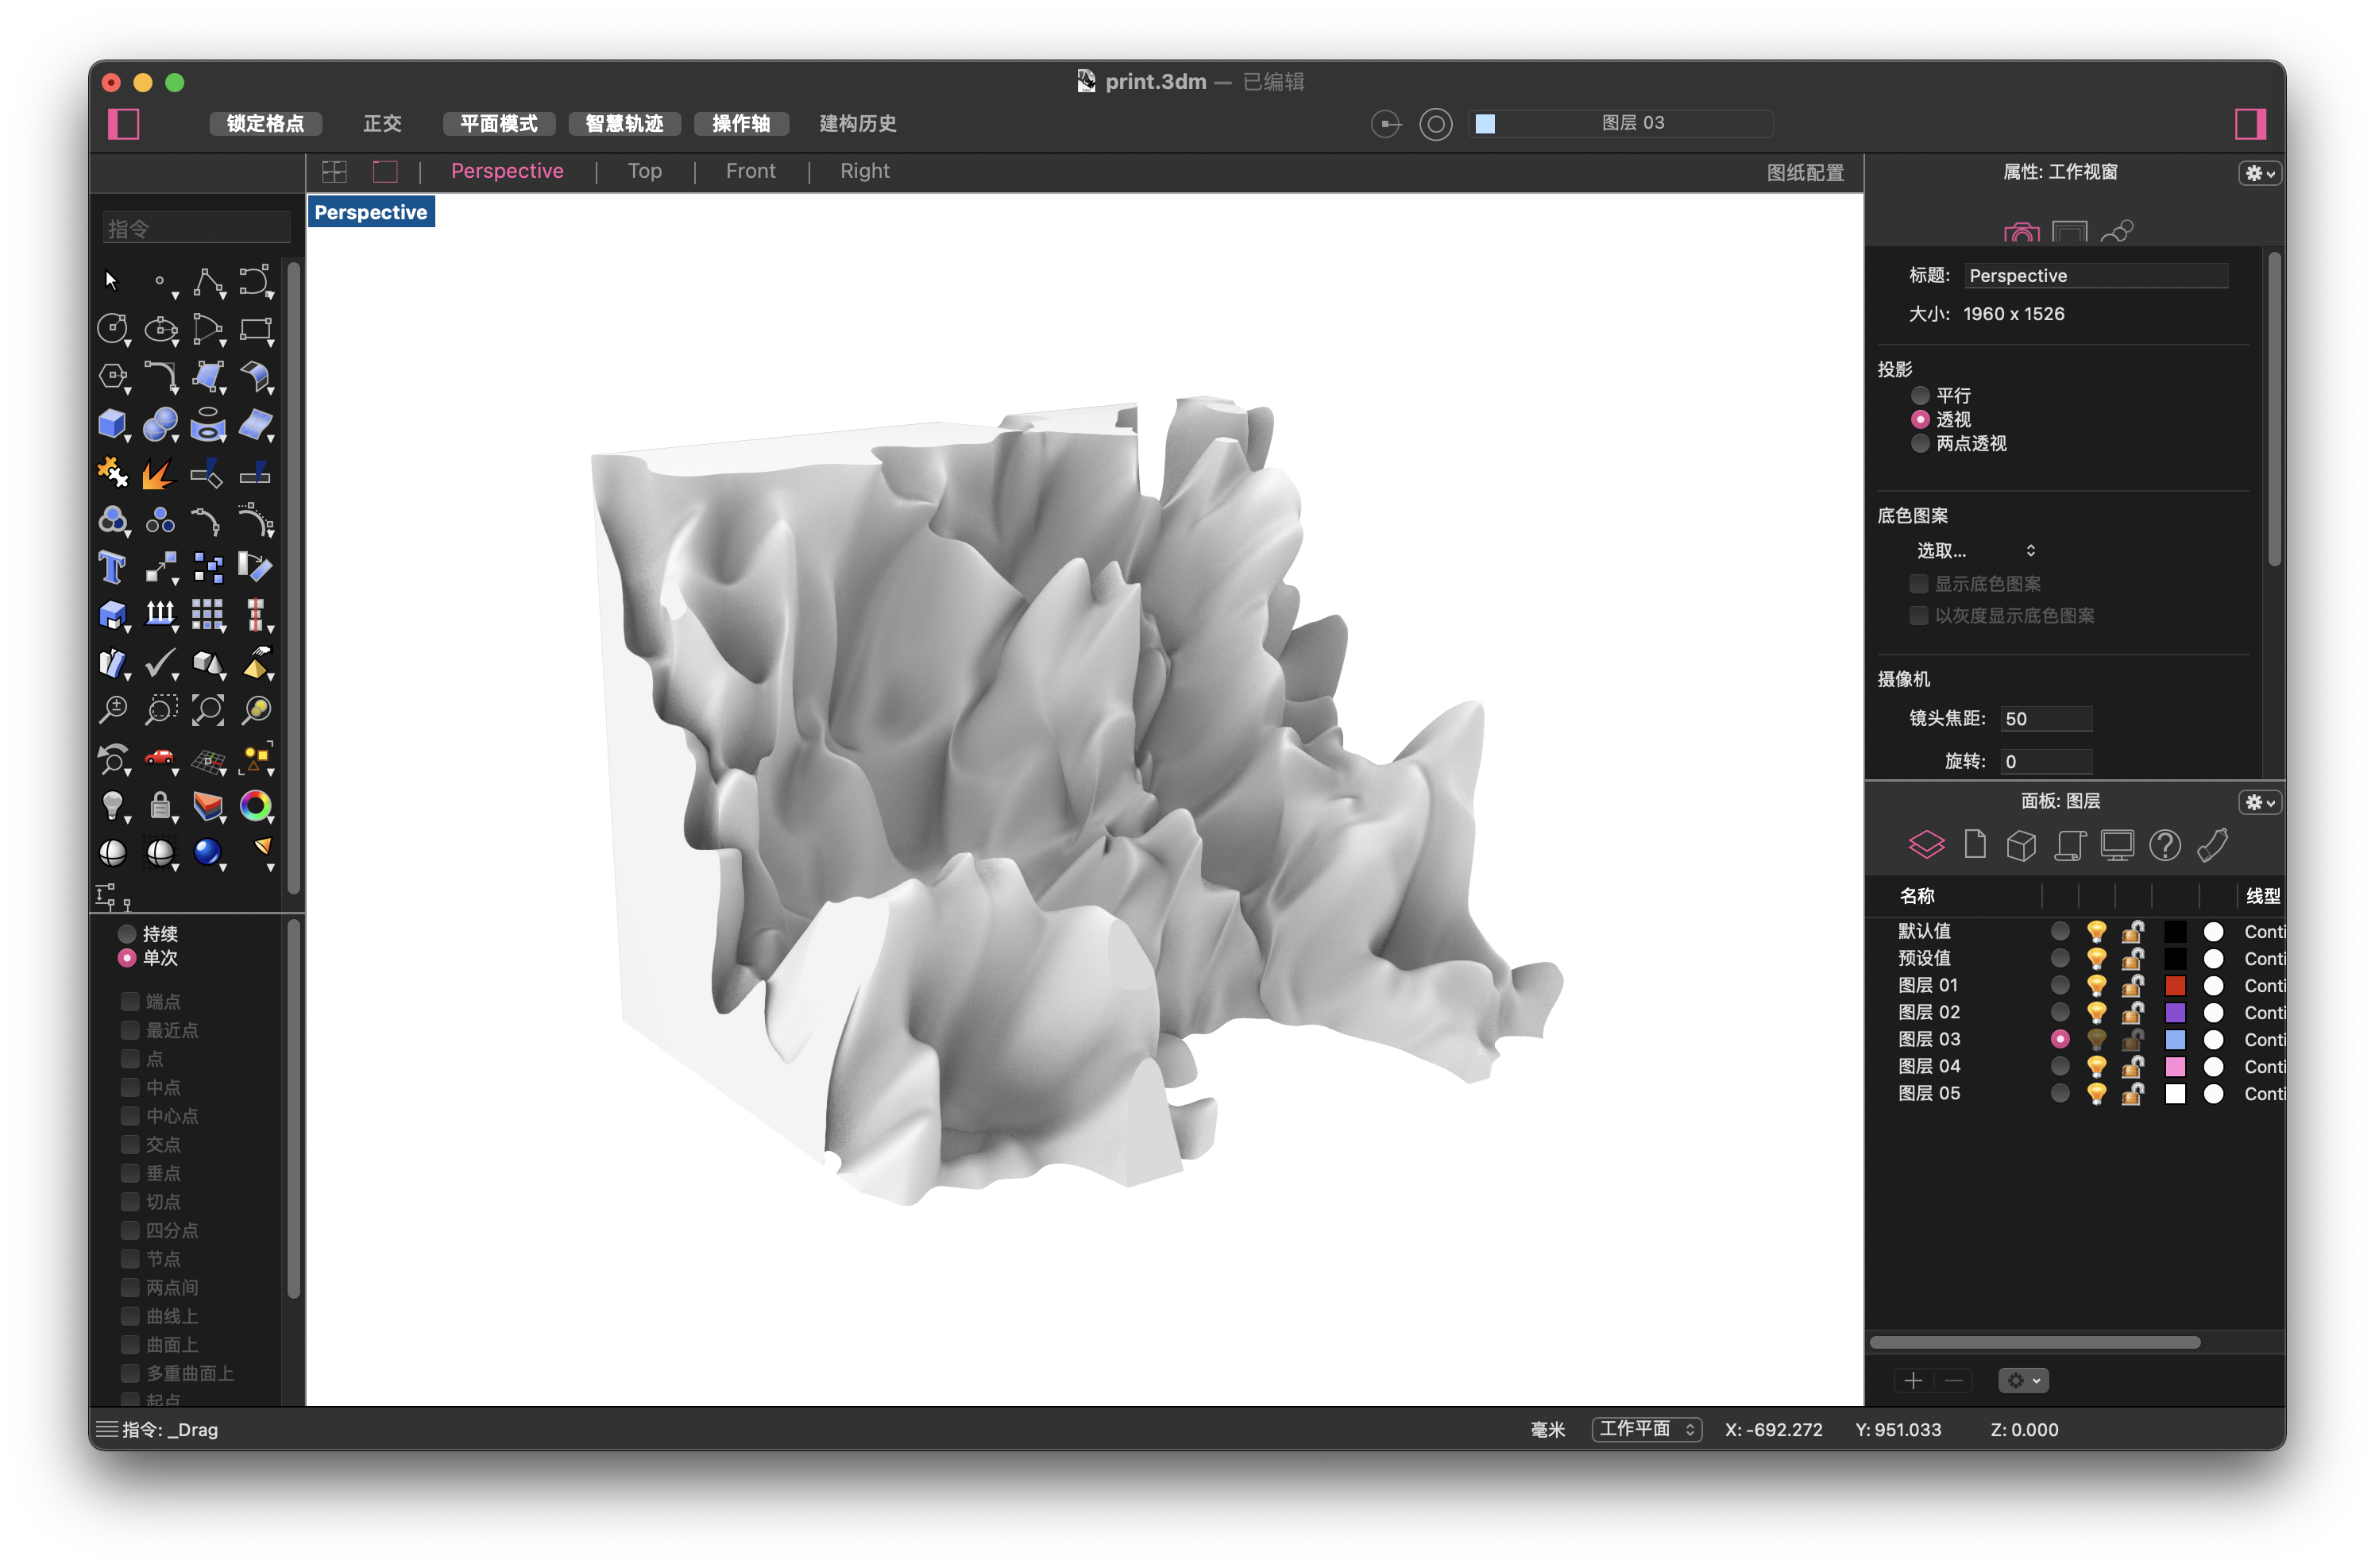
Task: Toggle the 图层 04 lock icon
Action: tap(2132, 1066)
